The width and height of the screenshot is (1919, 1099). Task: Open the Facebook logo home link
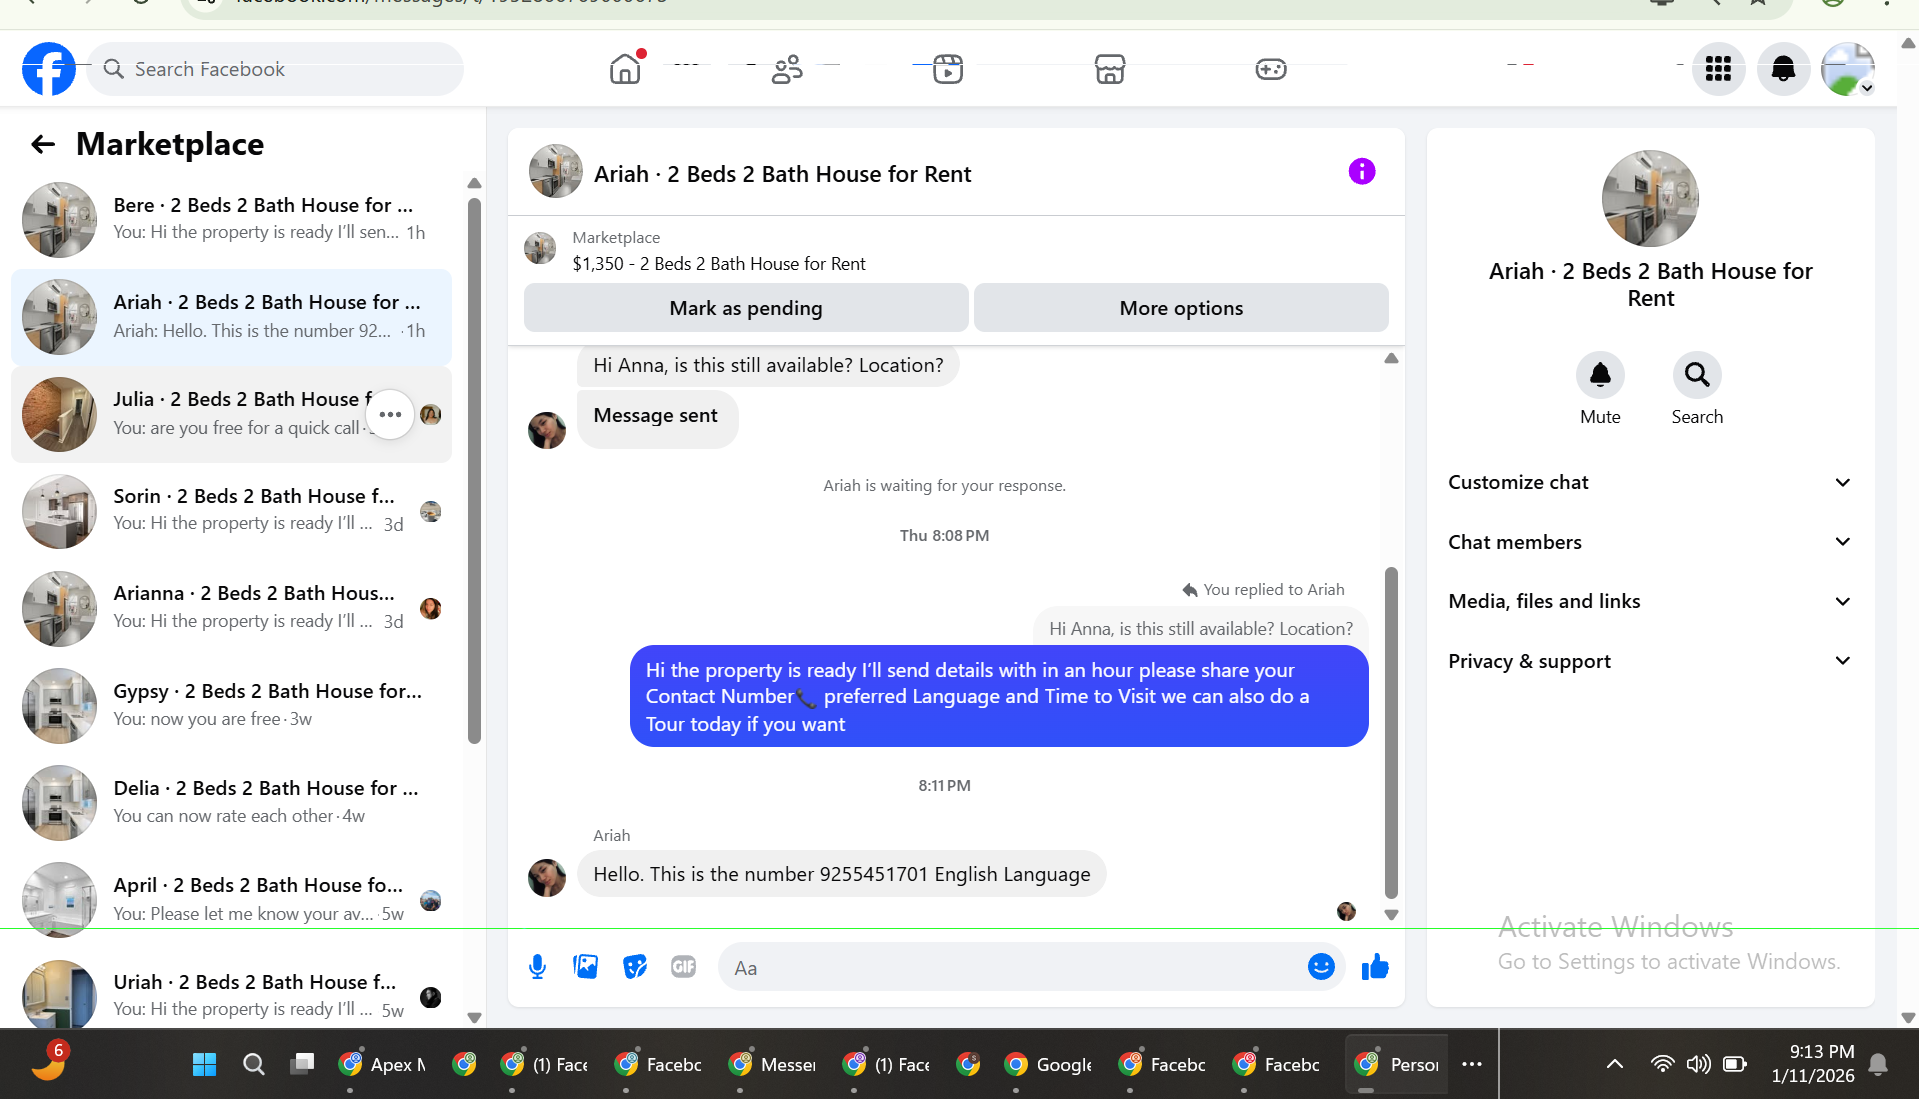[49, 69]
